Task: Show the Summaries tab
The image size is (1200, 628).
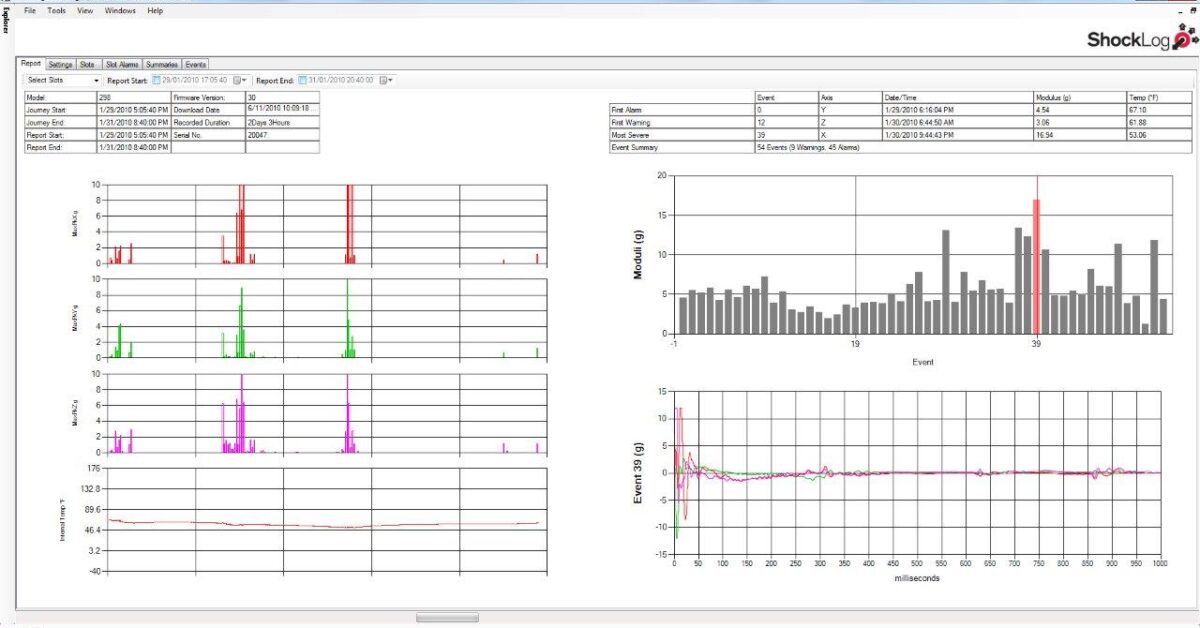Action: pyautogui.click(x=161, y=64)
